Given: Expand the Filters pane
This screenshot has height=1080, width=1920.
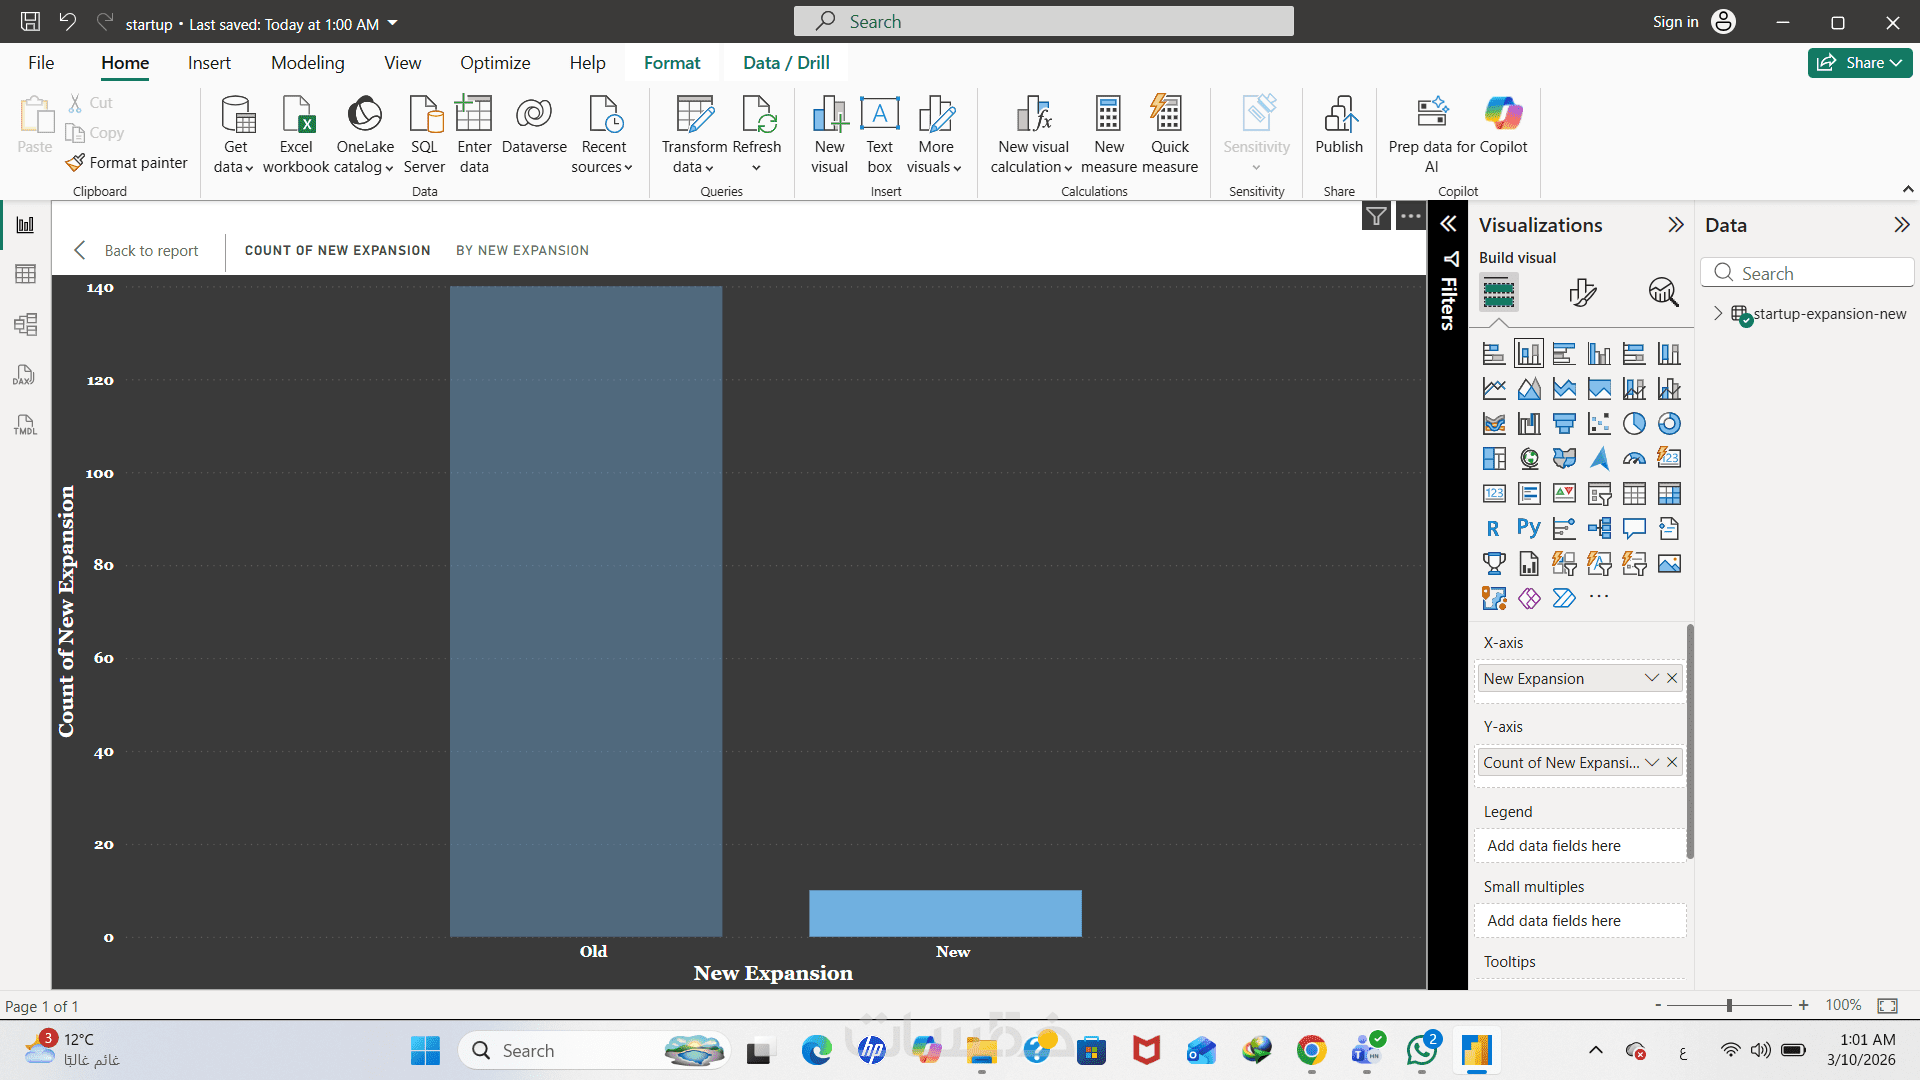Looking at the screenshot, I should point(1448,224).
